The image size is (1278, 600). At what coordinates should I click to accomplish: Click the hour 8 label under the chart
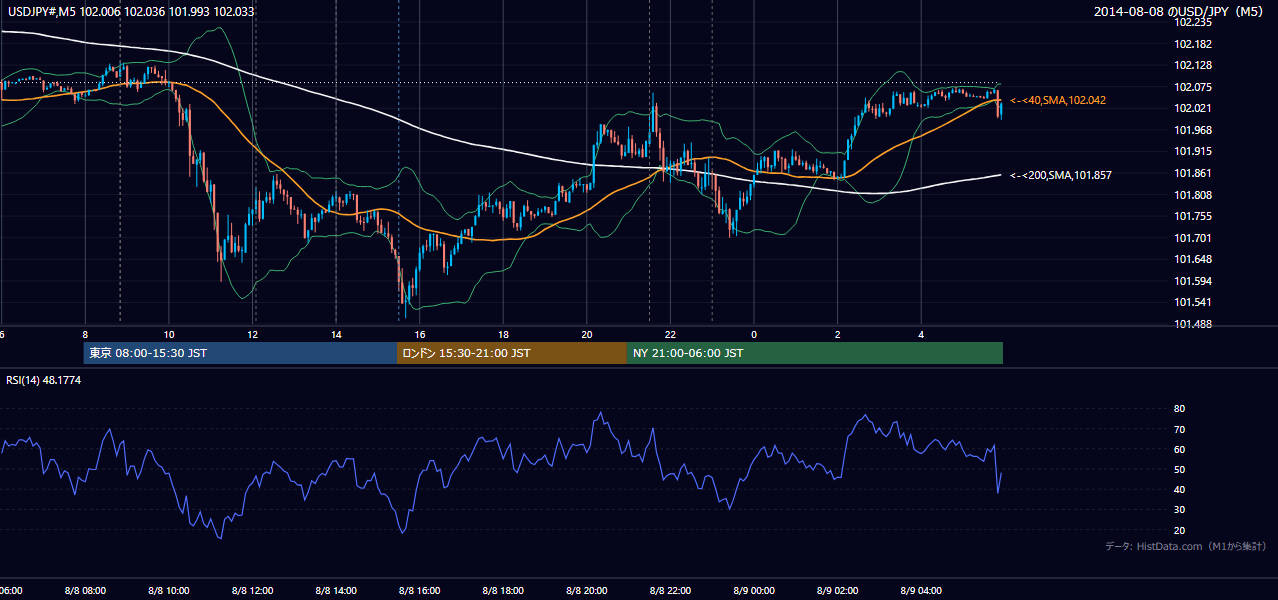tap(85, 335)
